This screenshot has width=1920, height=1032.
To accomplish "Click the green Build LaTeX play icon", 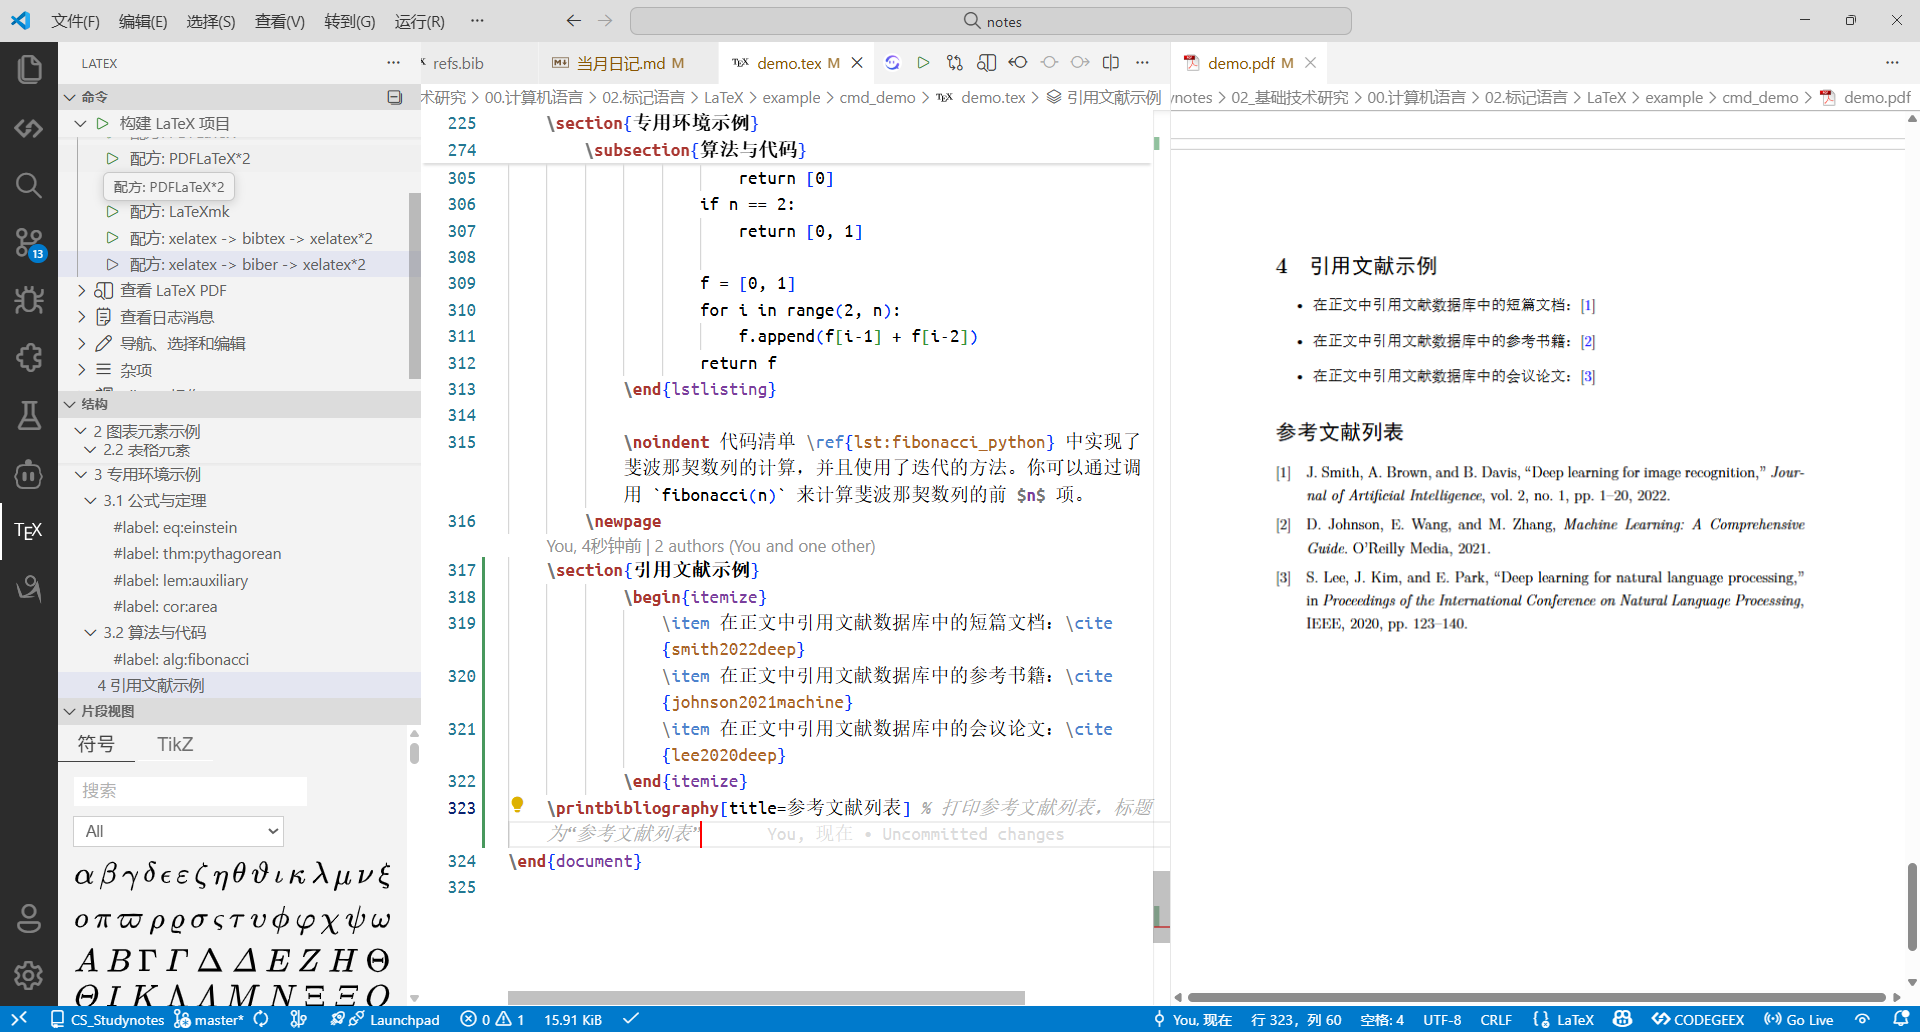I will 923,63.
